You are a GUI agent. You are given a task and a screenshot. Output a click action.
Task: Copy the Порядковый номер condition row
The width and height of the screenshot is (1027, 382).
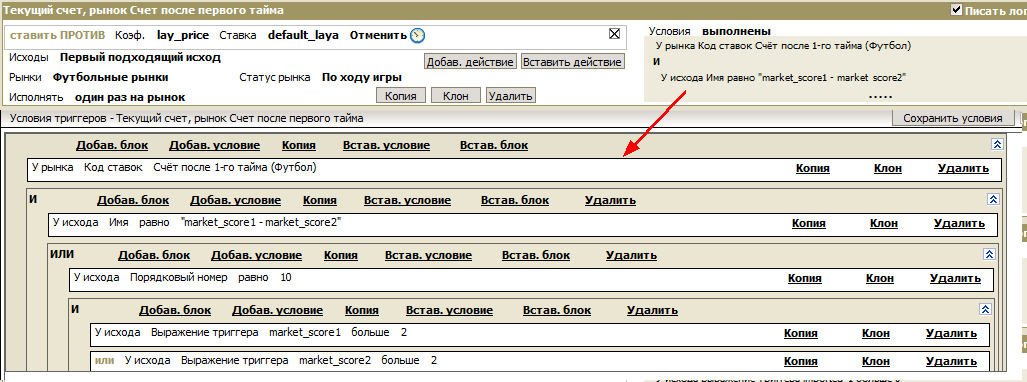pos(805,278)
